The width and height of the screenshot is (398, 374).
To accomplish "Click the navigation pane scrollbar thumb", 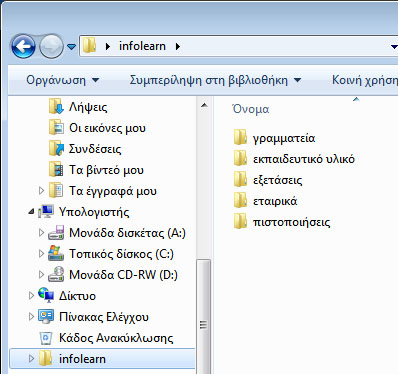I will [204, 317].
